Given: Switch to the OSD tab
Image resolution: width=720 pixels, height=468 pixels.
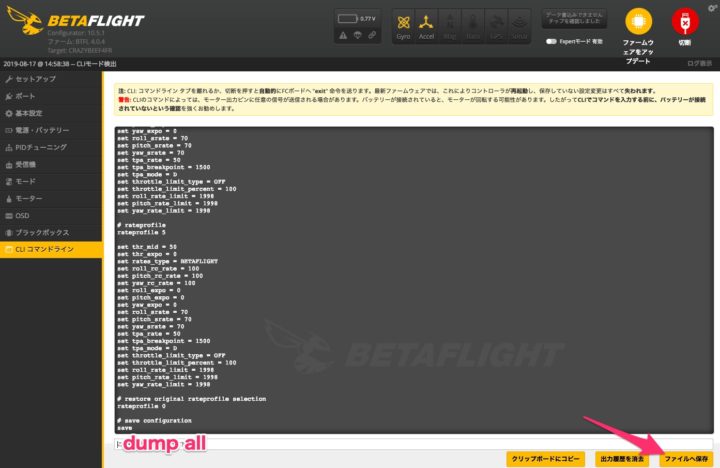Looking at the screenshot, I should point(20,214).
